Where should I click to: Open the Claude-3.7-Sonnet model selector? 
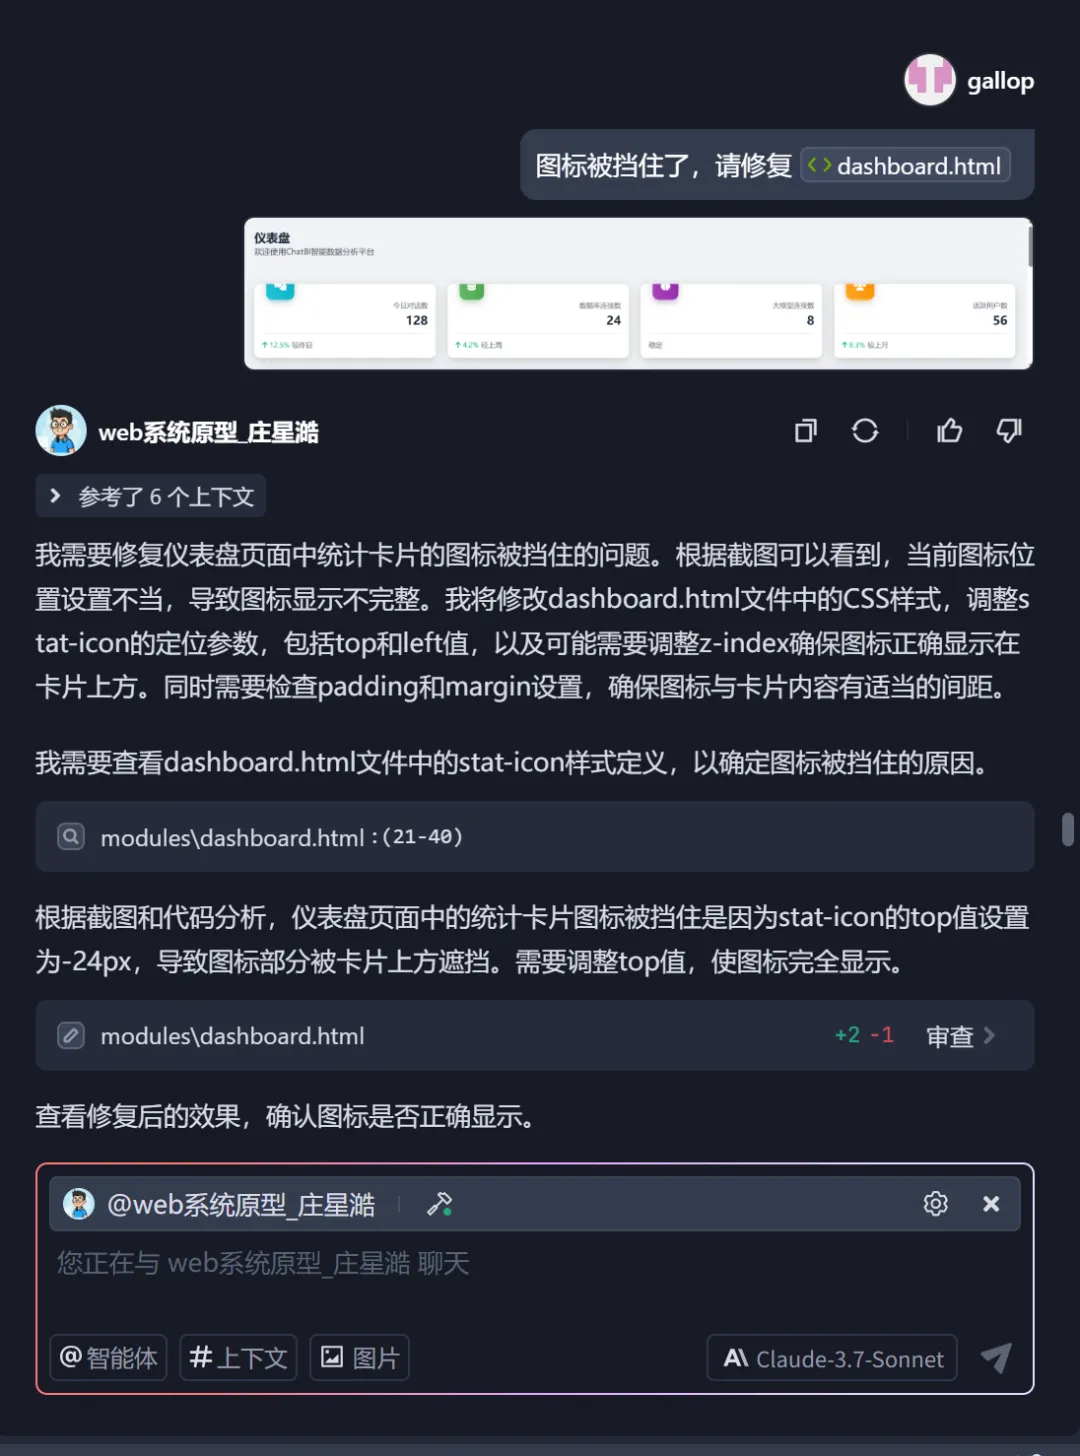(832, 1358)
